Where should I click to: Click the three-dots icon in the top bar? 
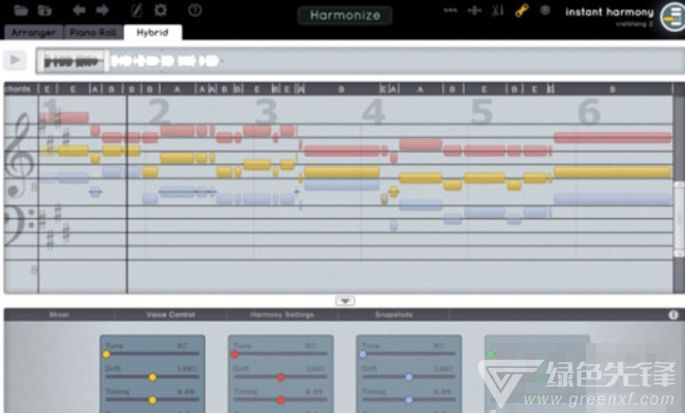[450, 10]
